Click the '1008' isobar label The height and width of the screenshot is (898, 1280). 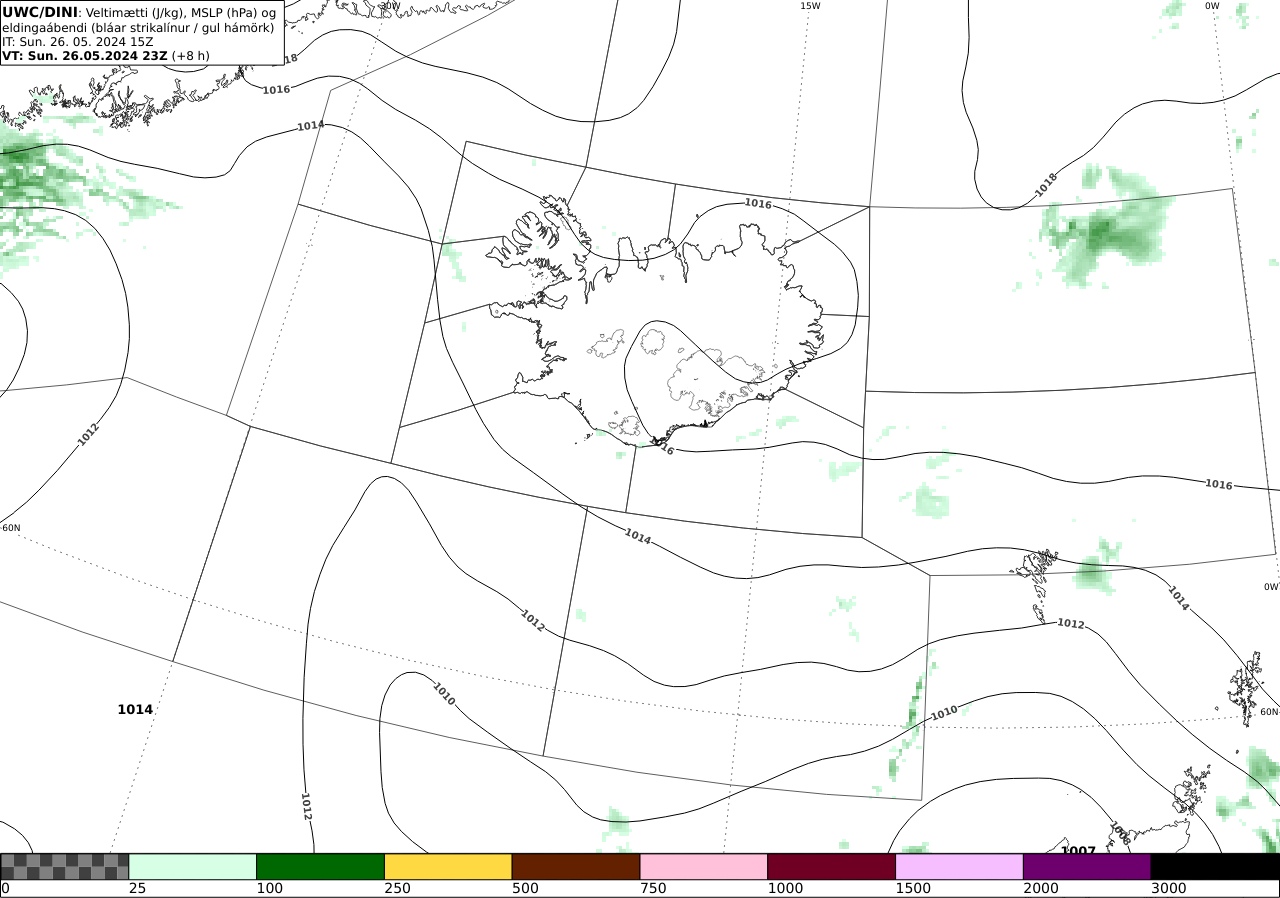coord(1120,833)
